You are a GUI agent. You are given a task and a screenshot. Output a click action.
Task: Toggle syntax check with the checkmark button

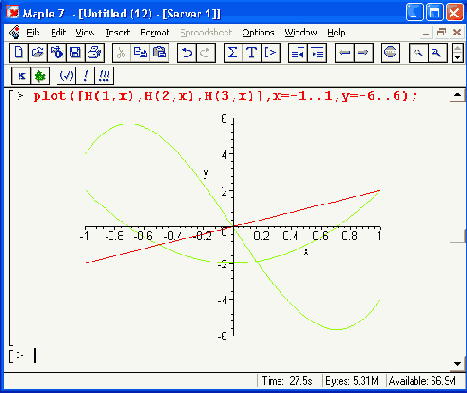coord(66,76)
